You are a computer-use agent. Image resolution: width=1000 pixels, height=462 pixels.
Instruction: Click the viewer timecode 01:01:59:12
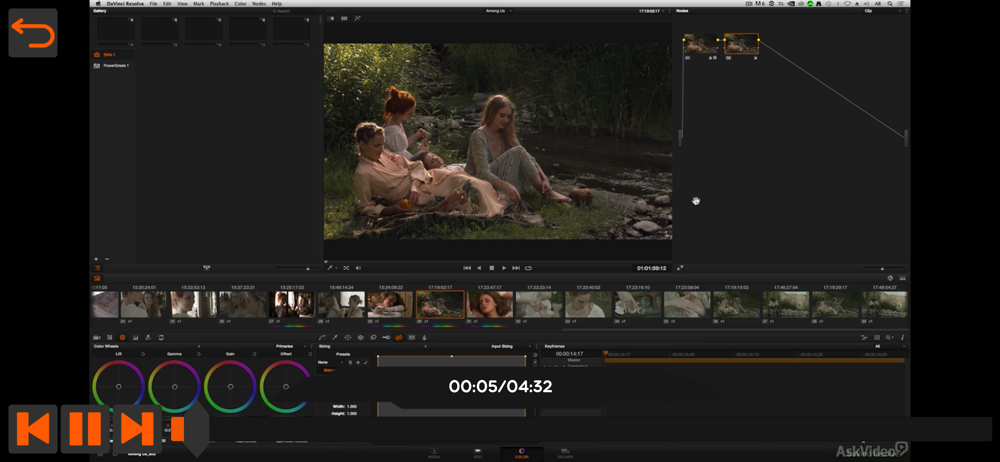click(651, 268)
